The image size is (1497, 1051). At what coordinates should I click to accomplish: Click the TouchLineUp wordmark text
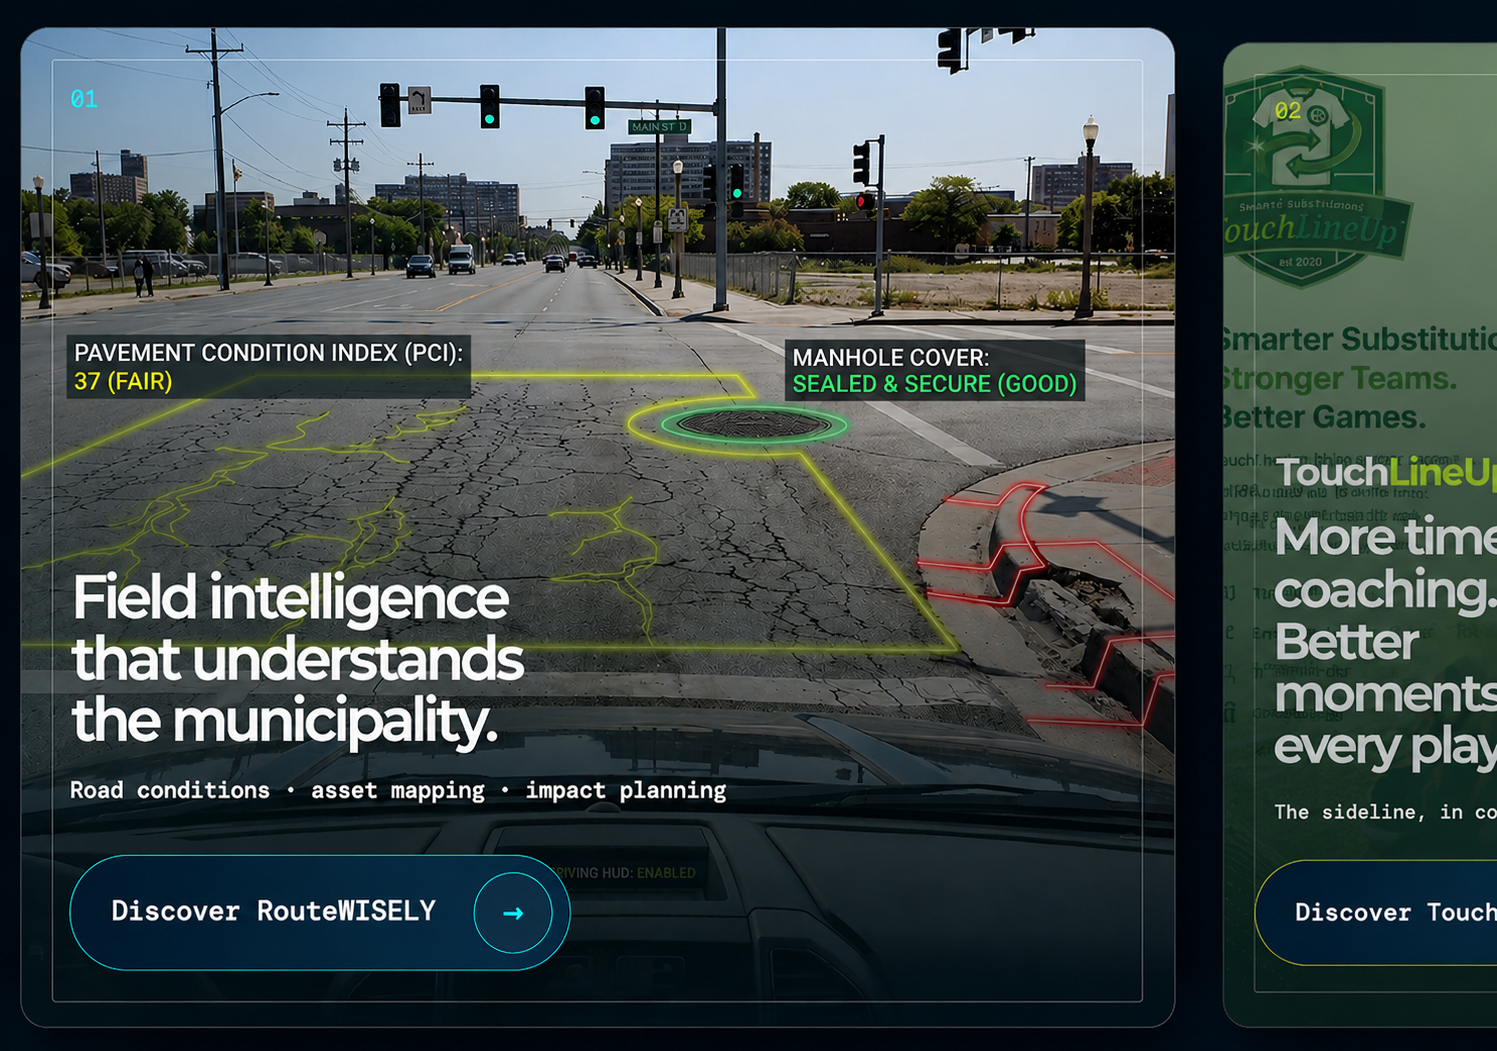(x=1386, y=472)
